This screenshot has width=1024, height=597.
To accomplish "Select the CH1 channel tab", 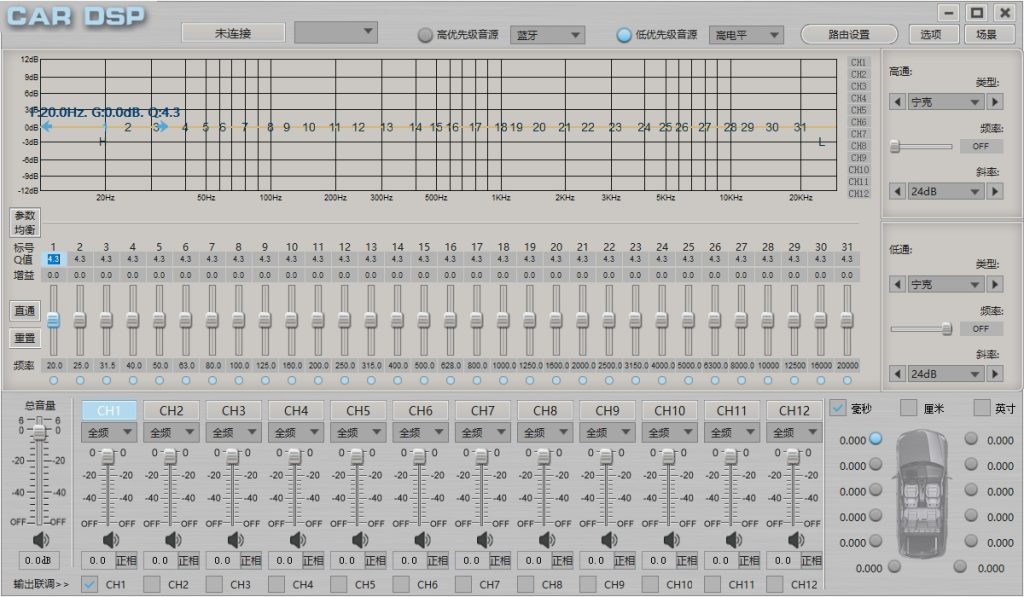I will (x=109, y=410).
